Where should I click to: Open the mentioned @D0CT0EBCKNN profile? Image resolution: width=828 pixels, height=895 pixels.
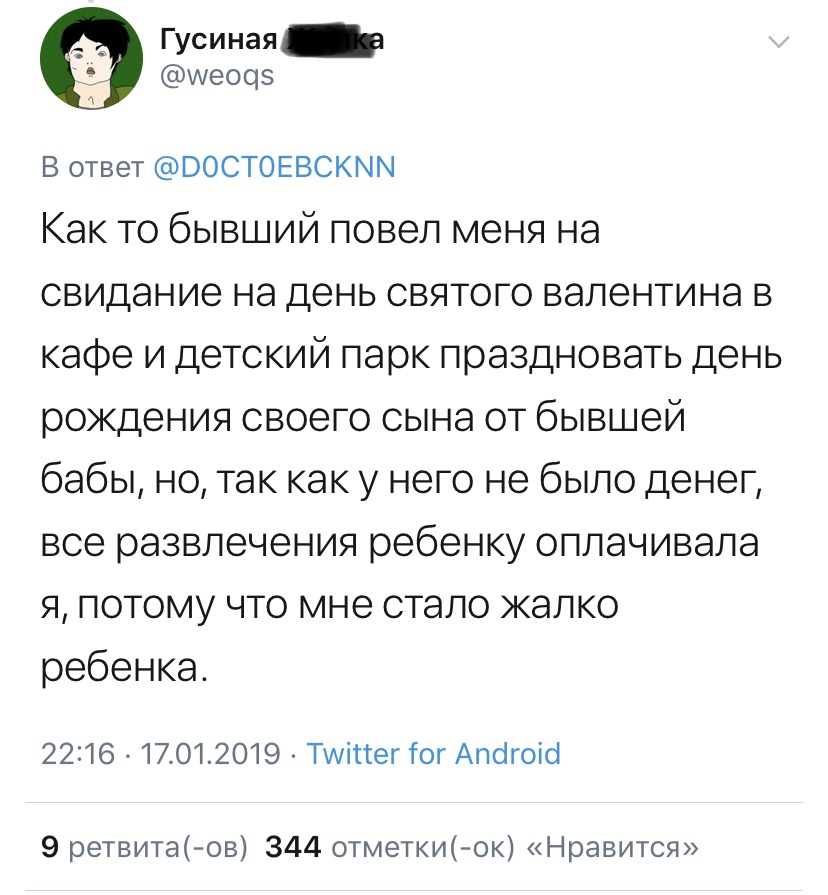274,167
